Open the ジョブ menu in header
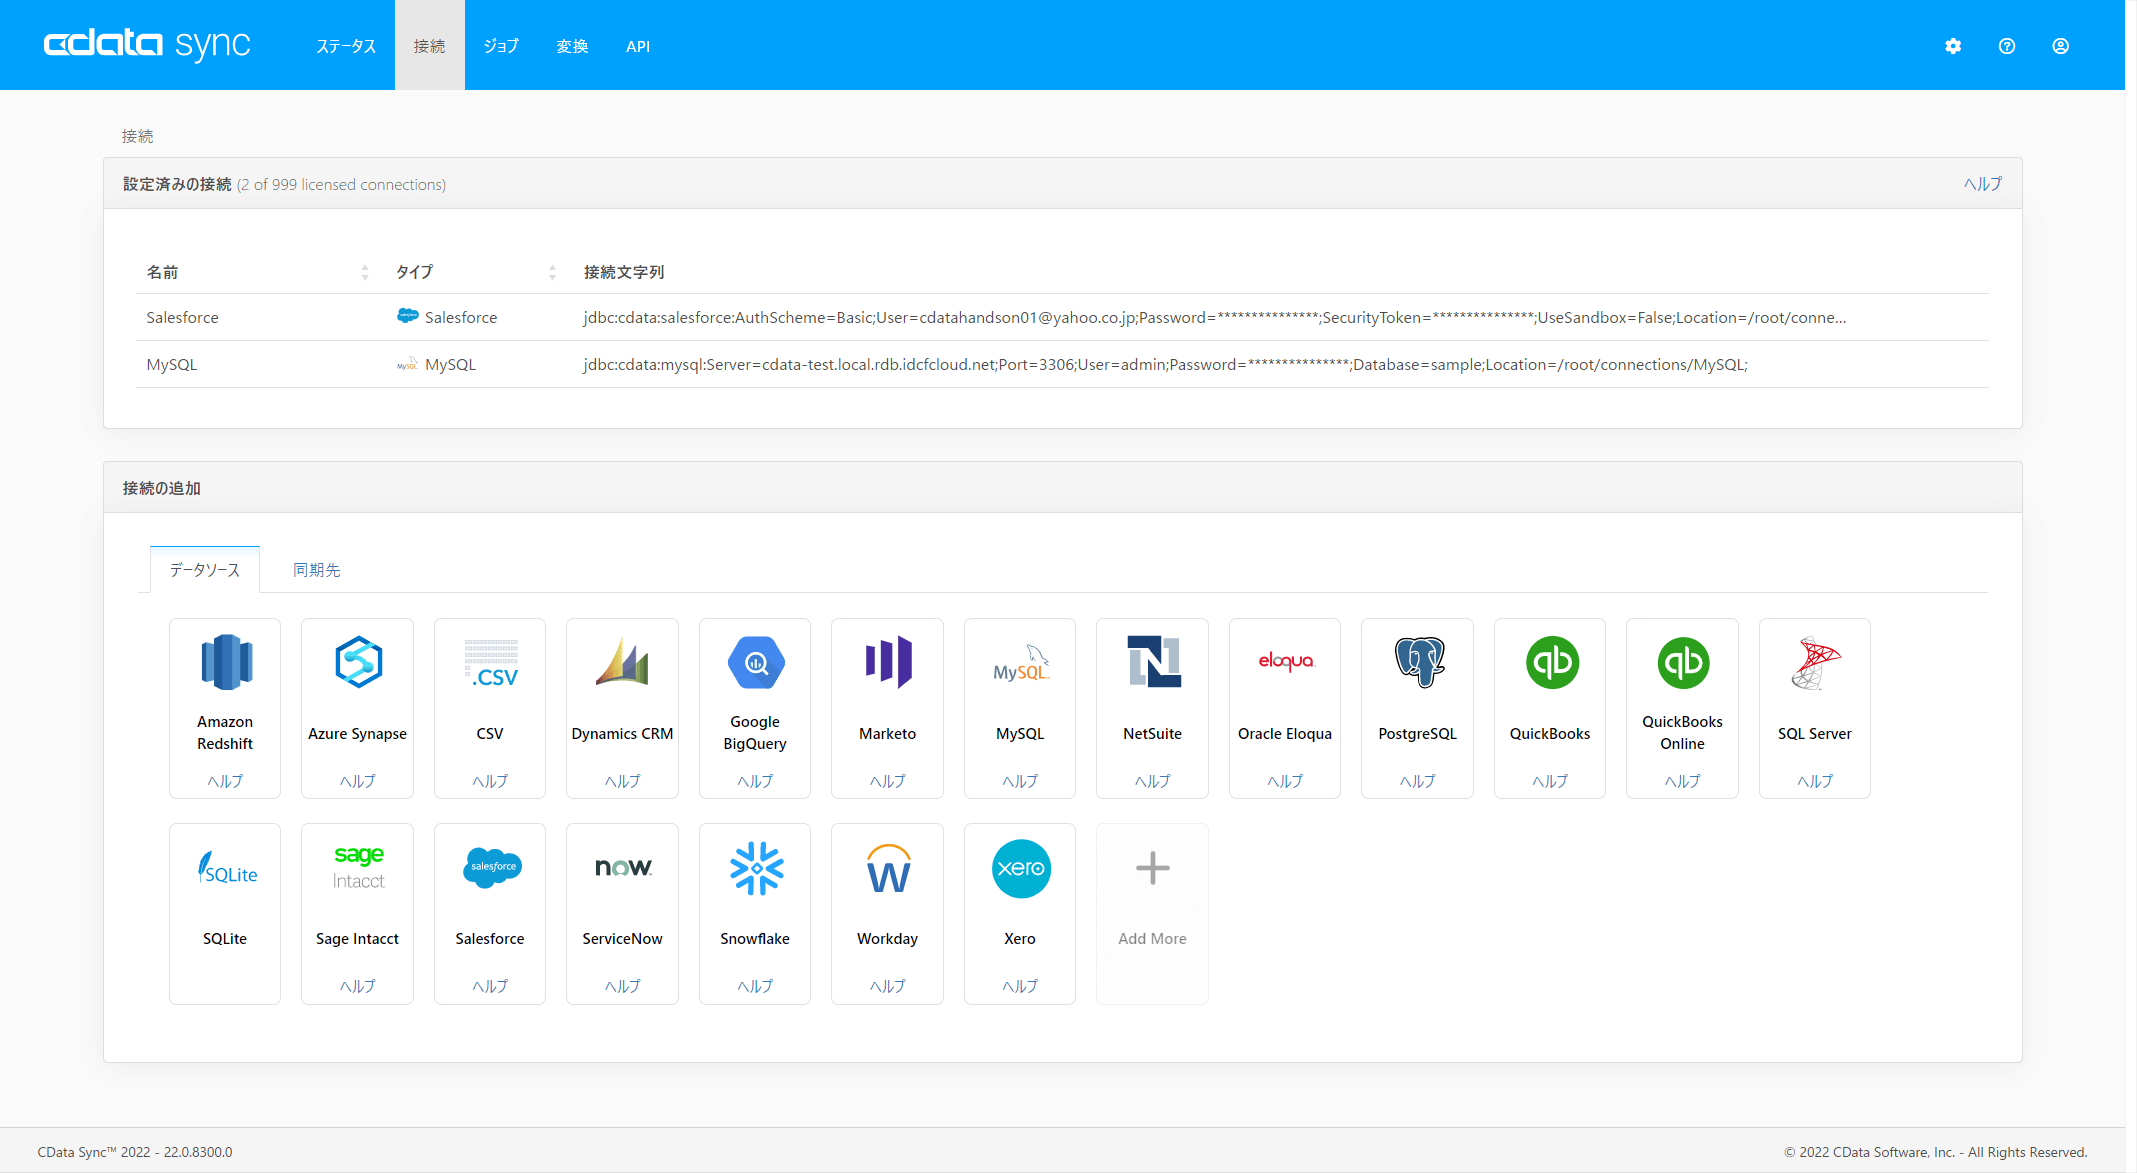 click(501, 46)
